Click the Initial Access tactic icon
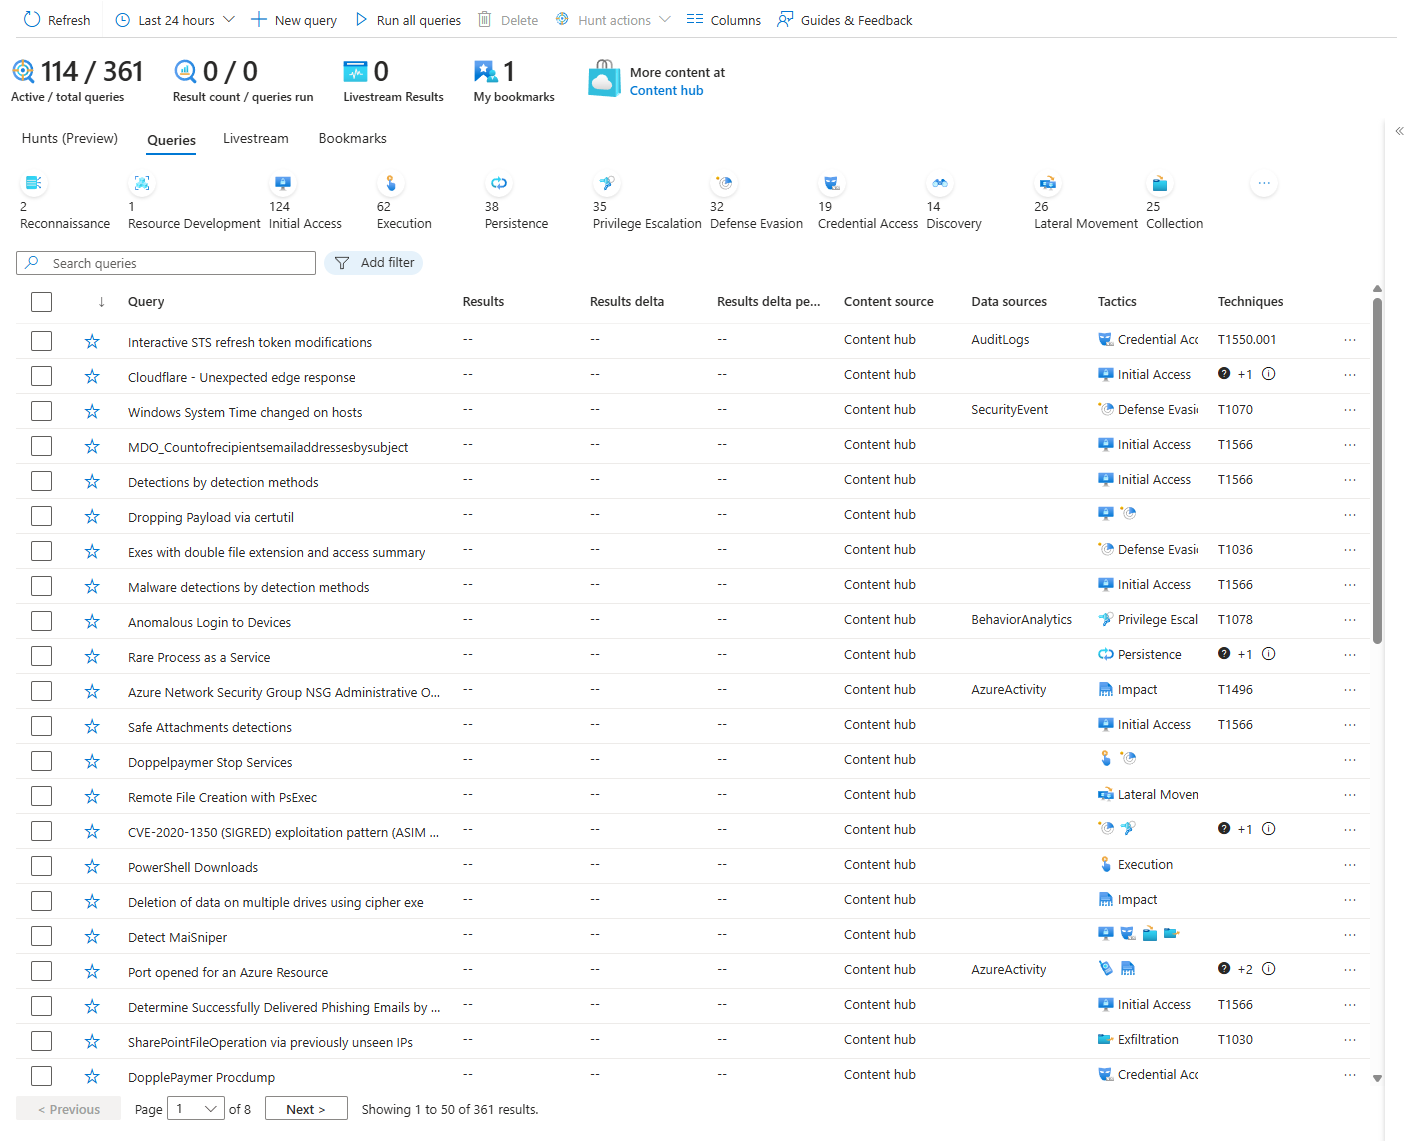Viewport: 1414px width, 1141px height. (283, 183)
